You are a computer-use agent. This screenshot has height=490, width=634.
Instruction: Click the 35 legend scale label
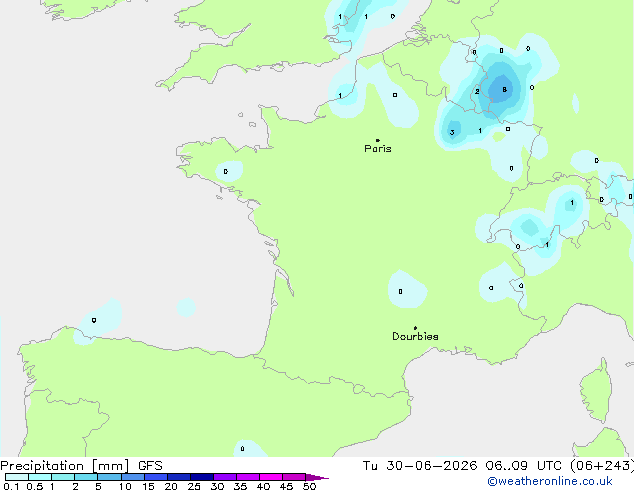(x=240, y=486)
